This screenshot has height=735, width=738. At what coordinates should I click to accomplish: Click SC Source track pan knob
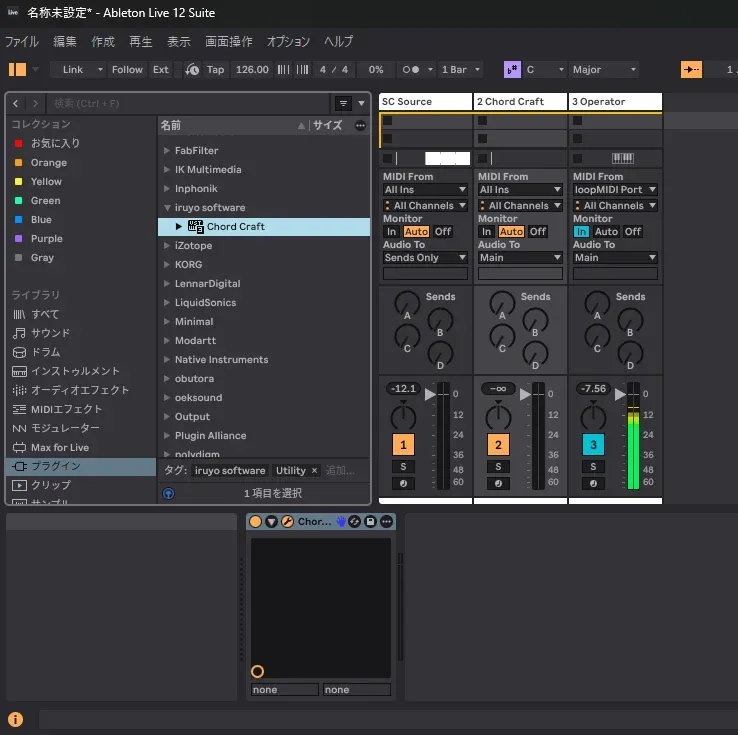(403, 416)
